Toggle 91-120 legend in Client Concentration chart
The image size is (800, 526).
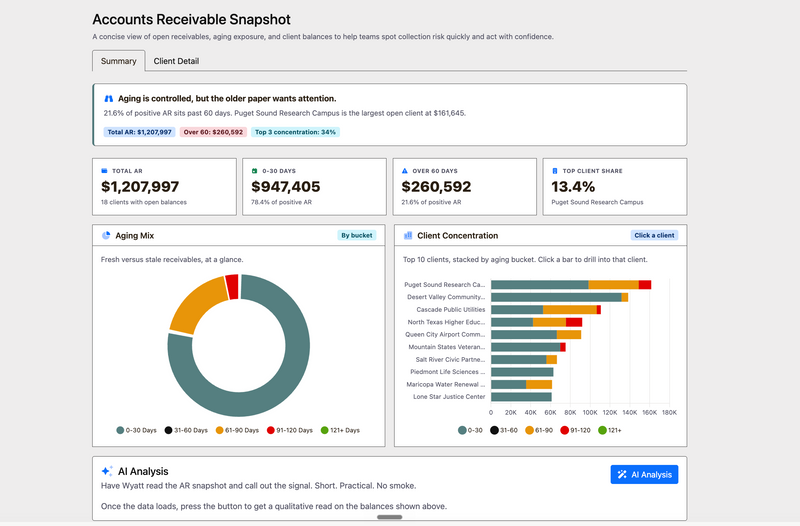pos(575,430)
